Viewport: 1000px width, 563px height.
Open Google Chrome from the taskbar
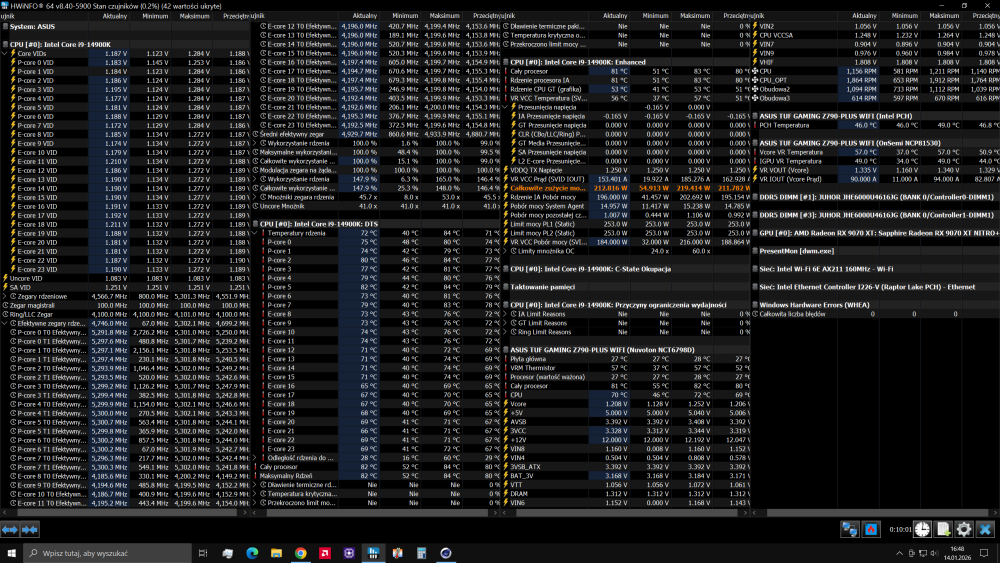click(300, 552)
